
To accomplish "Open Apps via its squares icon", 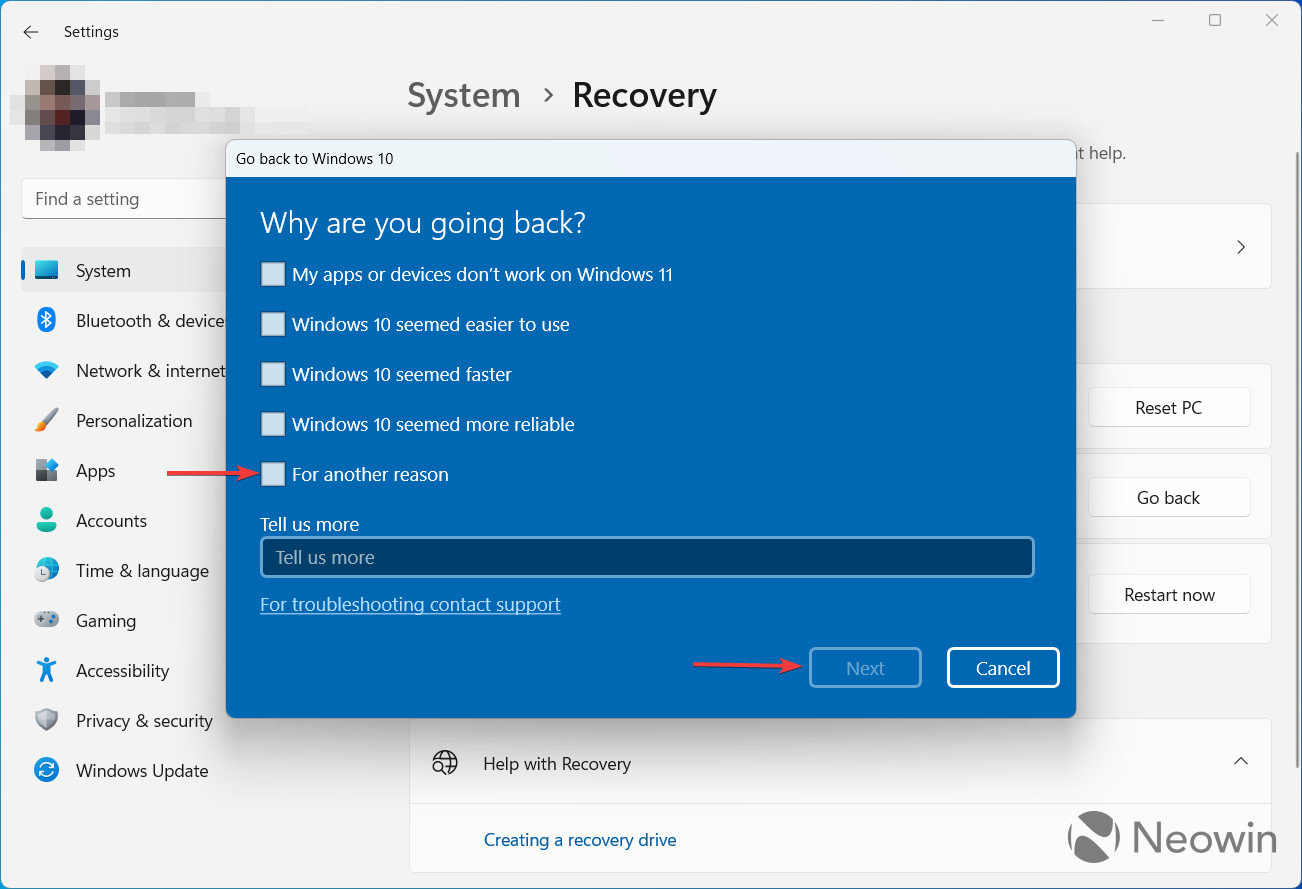I will pyautogui.click(x=46, y=471).
